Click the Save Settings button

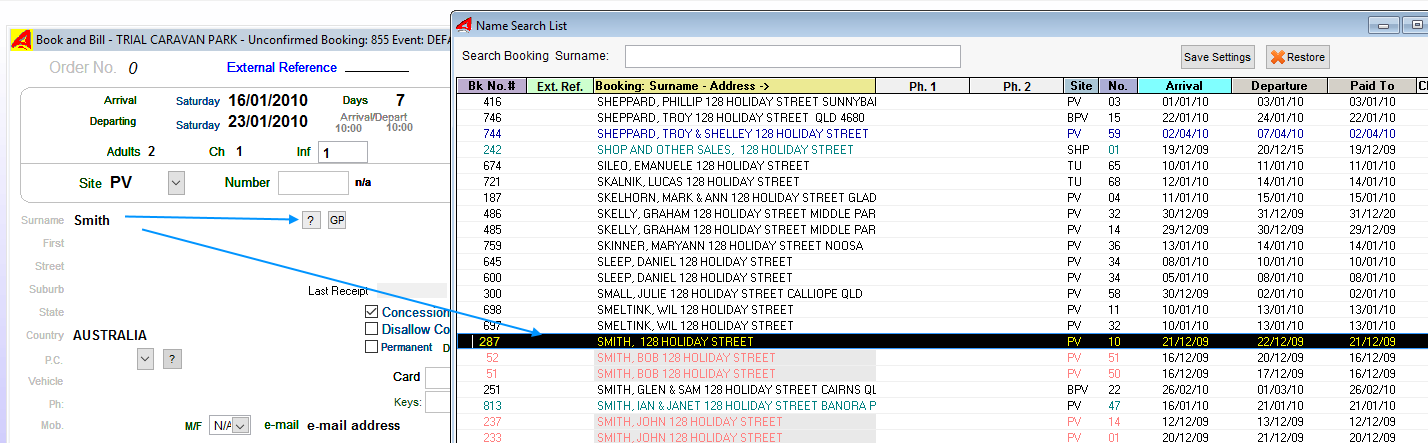coord(1217,57)
